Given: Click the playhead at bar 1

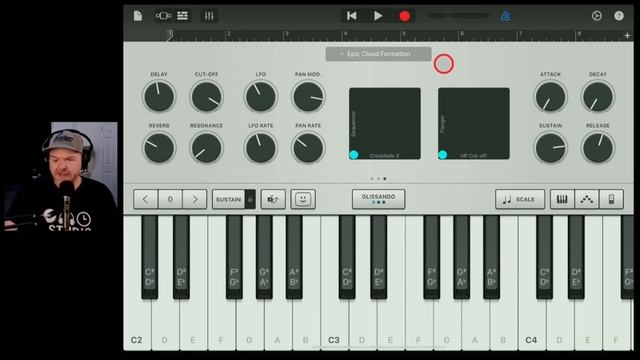Looking at the screenshot, I should (x=170, y=36).
